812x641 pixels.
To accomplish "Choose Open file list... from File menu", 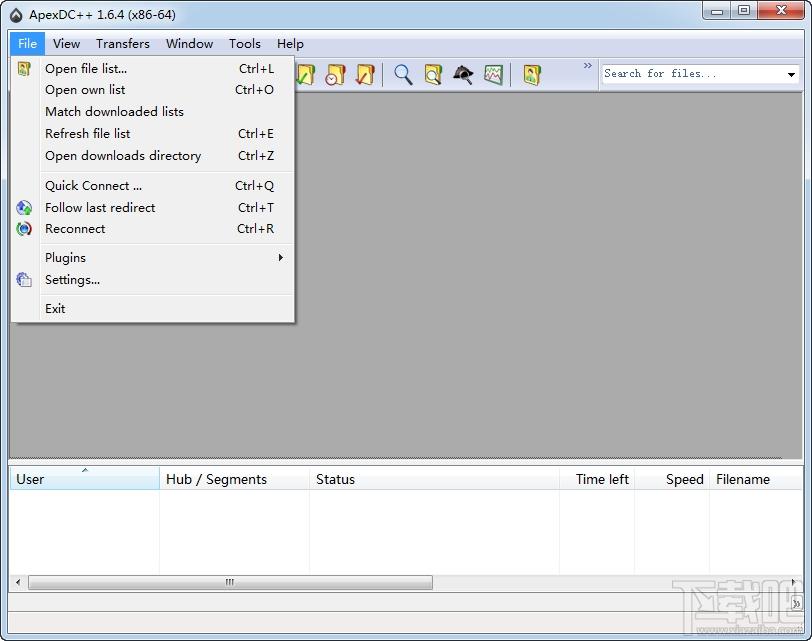I will (x=152, y=68).
